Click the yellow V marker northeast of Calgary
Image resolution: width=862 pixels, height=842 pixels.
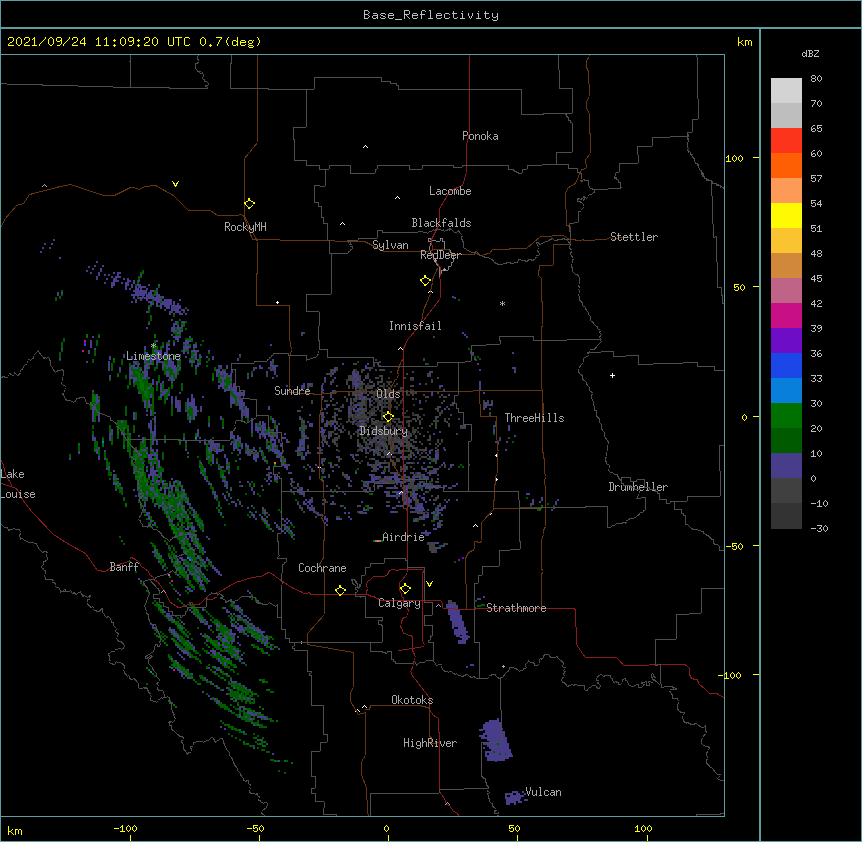[429, 584]
